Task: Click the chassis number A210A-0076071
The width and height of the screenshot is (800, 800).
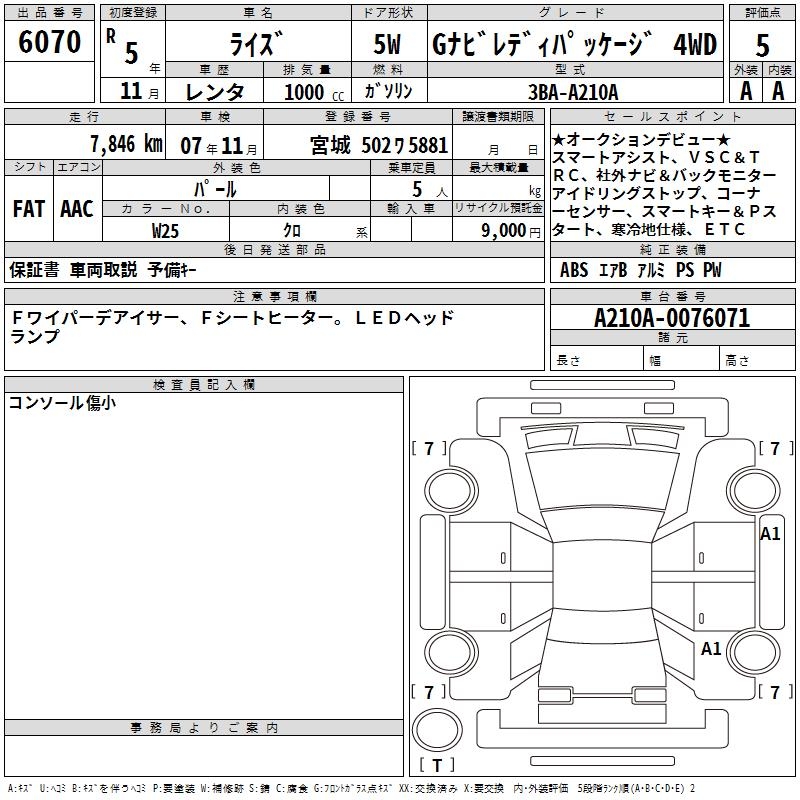Action: [x=672, y=318]
